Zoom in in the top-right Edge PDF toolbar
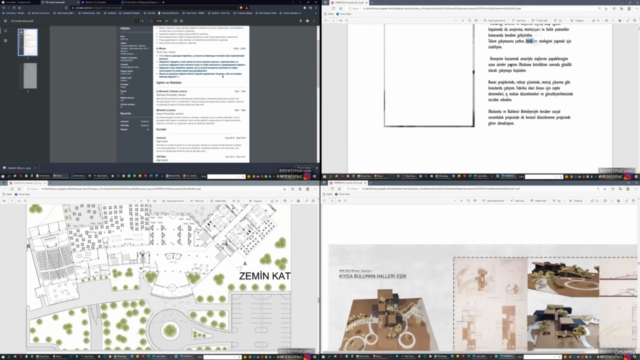 (x=462, y=20)
